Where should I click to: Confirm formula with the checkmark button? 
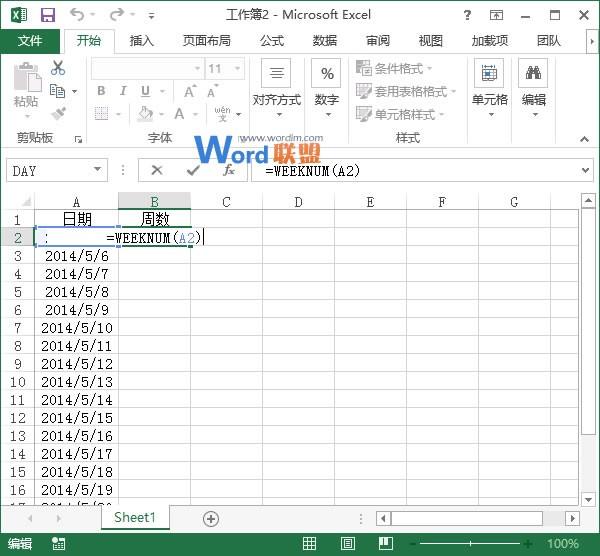[193, 170]
